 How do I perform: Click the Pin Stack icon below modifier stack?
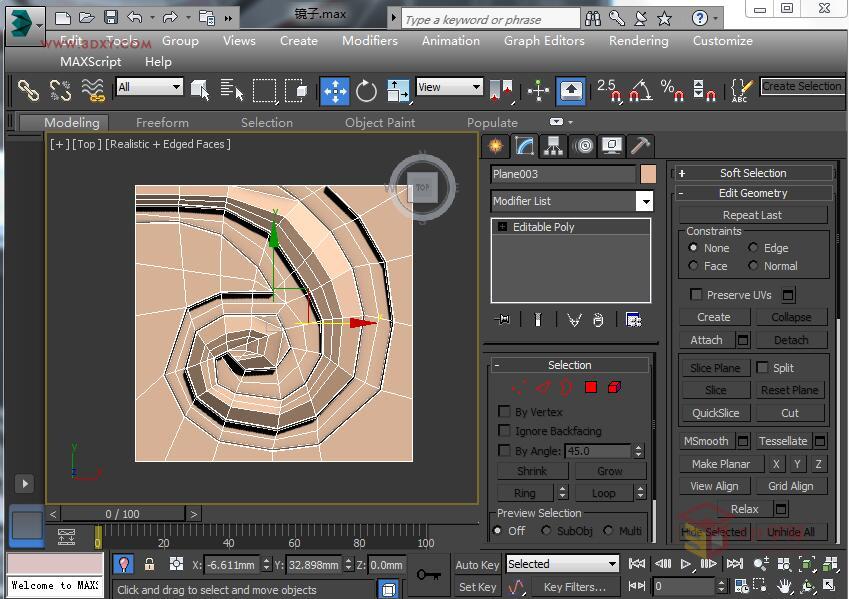point(503,319)
